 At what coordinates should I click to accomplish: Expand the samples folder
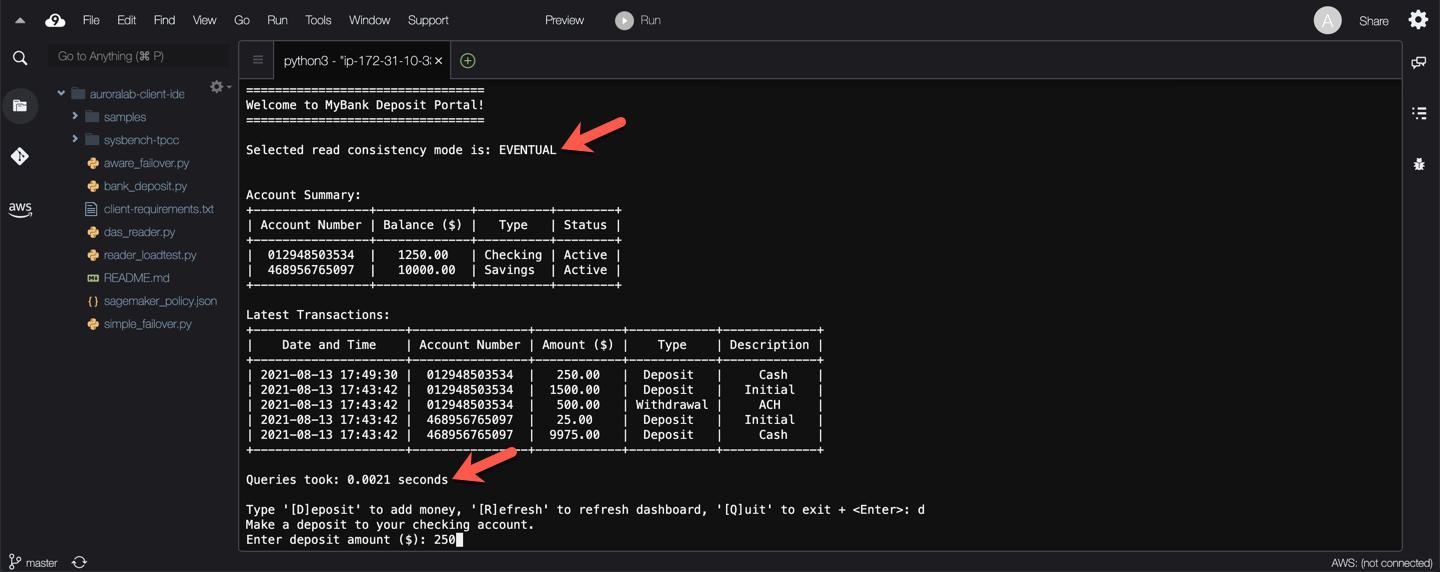coord(75,117)
